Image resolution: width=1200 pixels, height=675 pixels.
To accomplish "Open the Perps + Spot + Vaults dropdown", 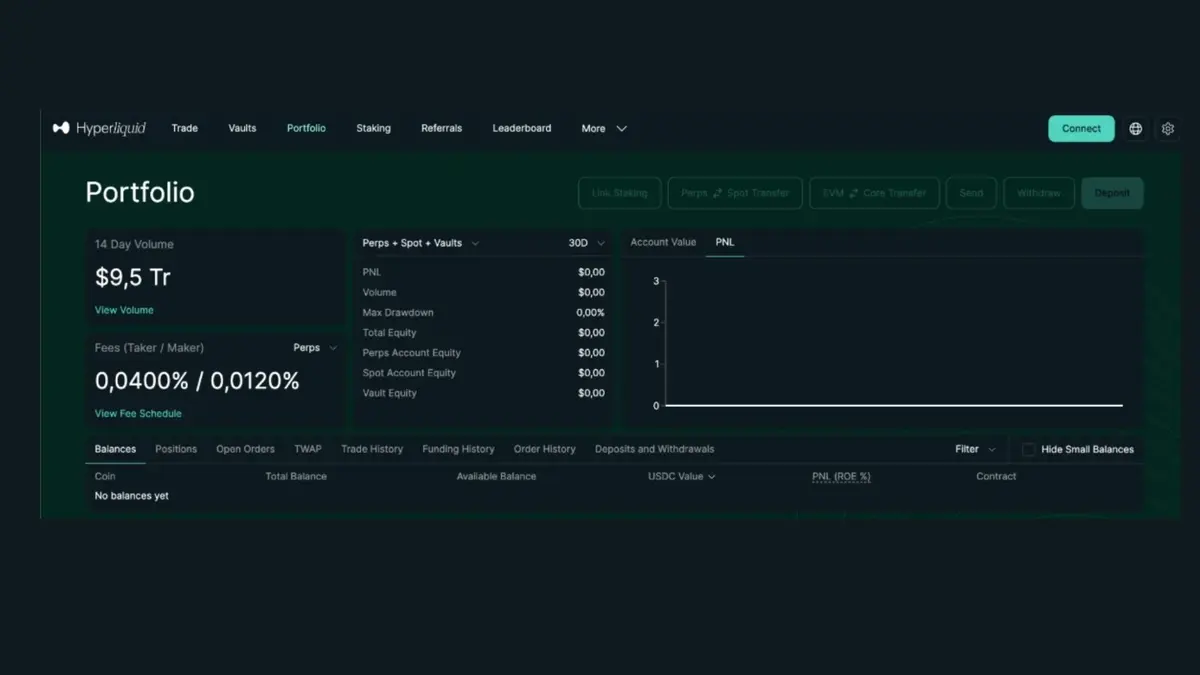I will [420, 243].
